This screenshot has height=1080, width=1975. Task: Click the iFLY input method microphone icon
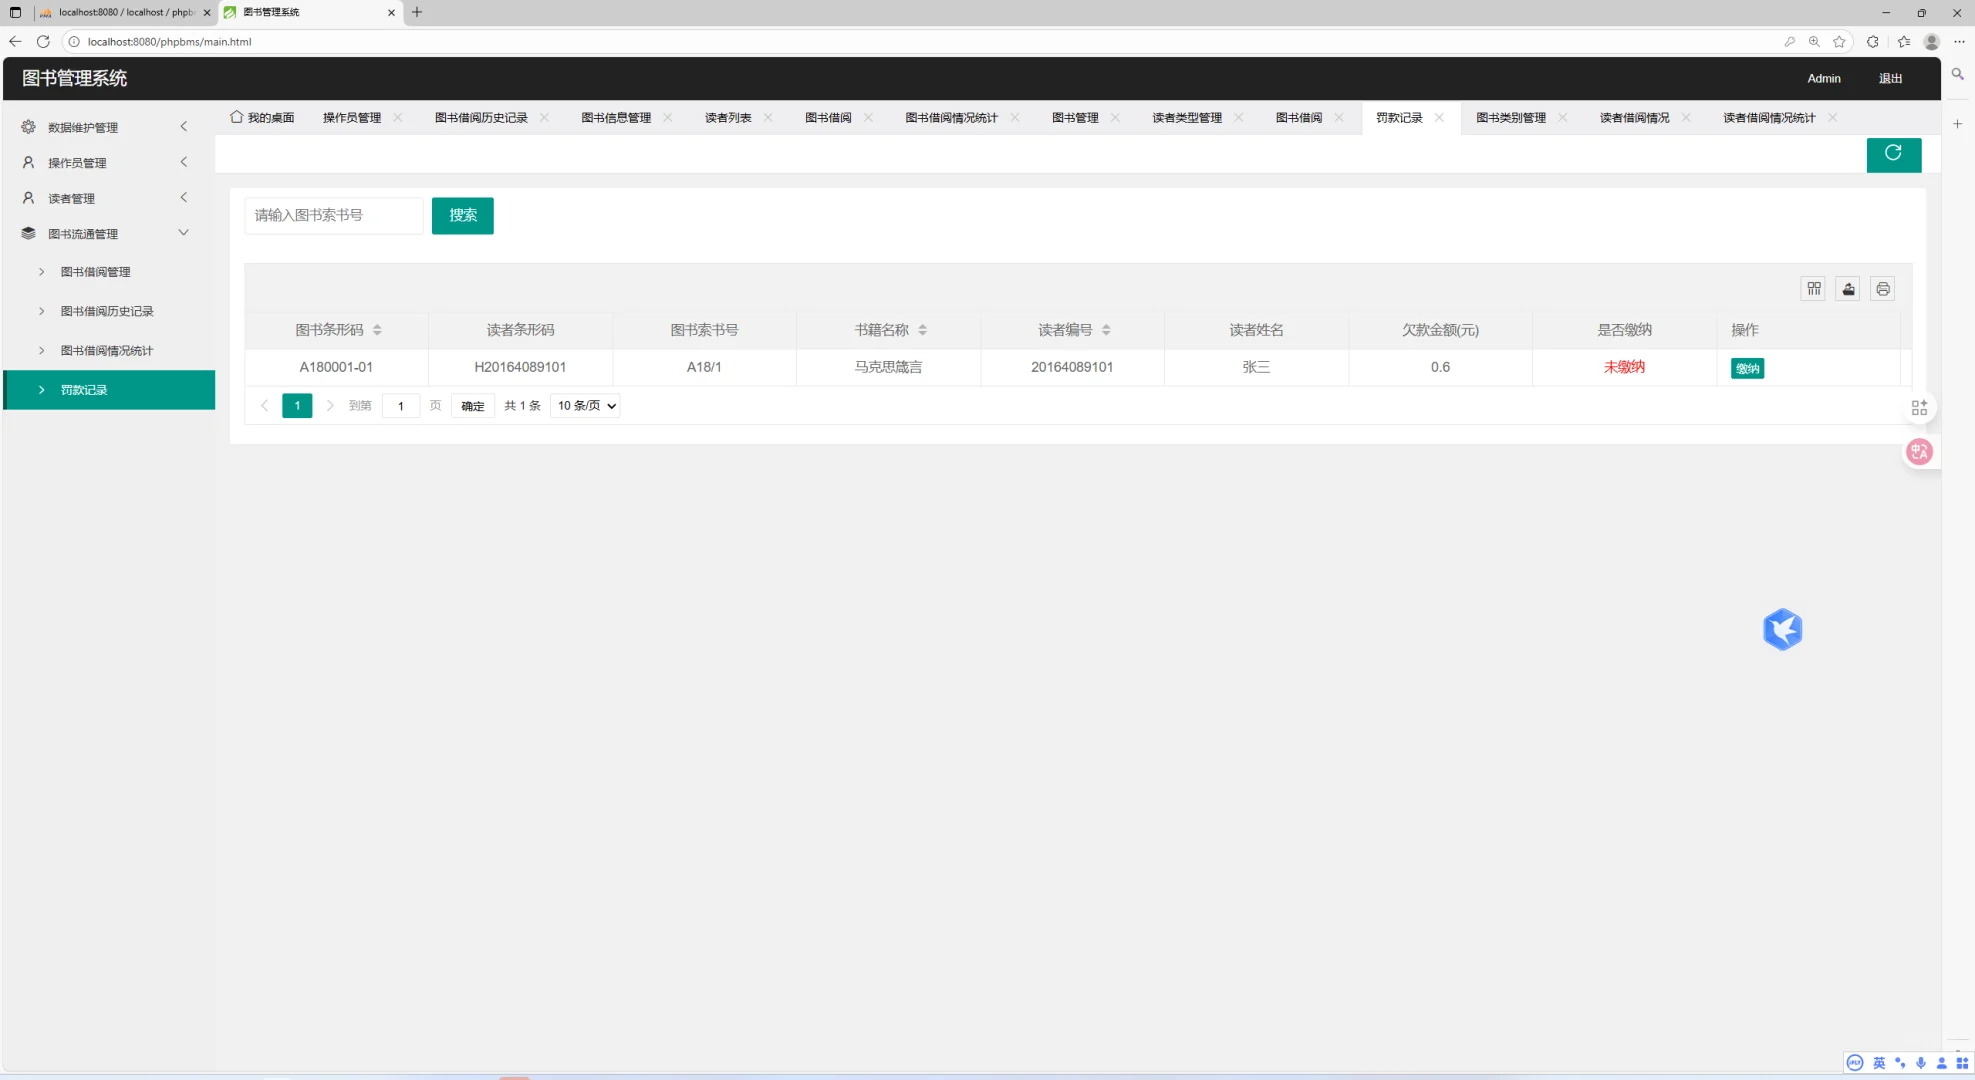click(x=1920, y=1063)
